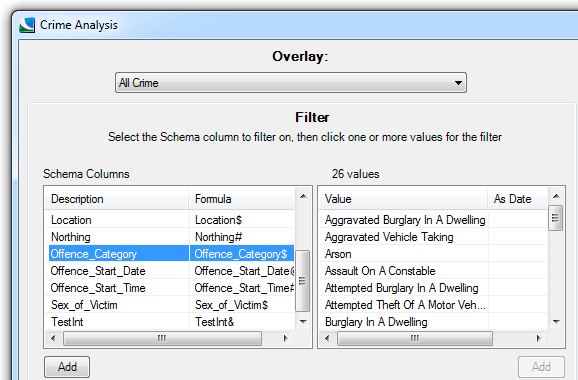Click up arrow of values list vertical scrollbar
This screenshot has width=578, height=380.
click(x=556, y=196)
